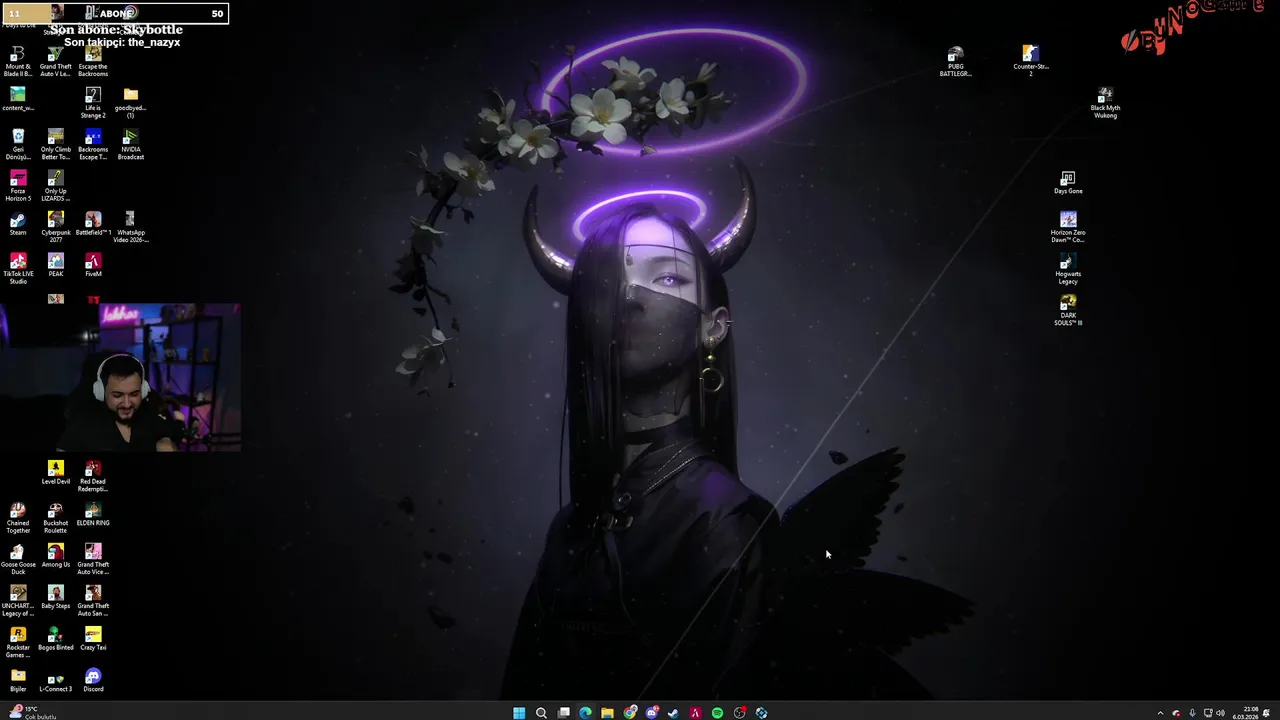Open Mount & Blade II desktop shortcut
The image size is (1280, 720).
[18, 62]
